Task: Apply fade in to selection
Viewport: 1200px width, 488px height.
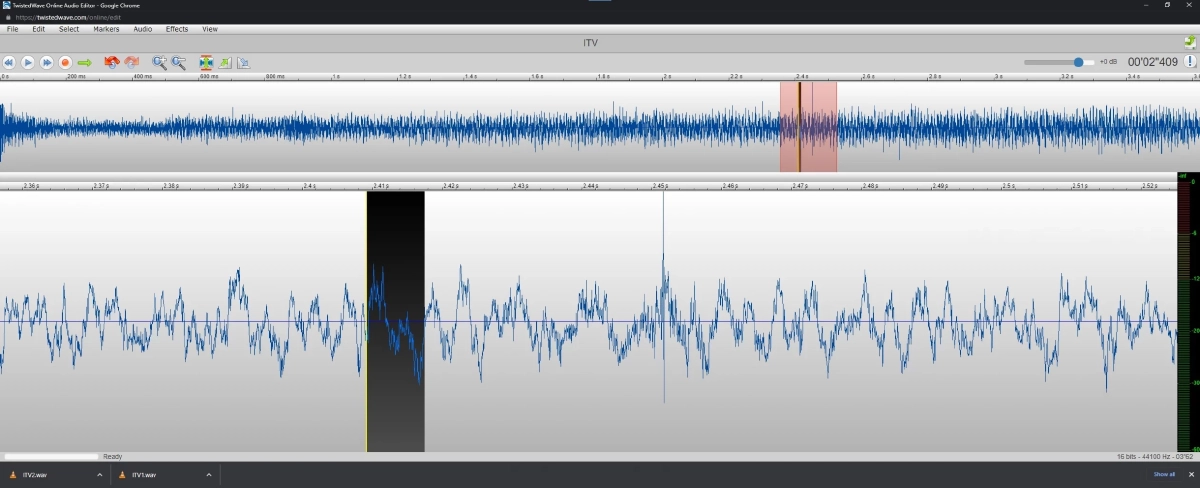Action: point(225,62)
